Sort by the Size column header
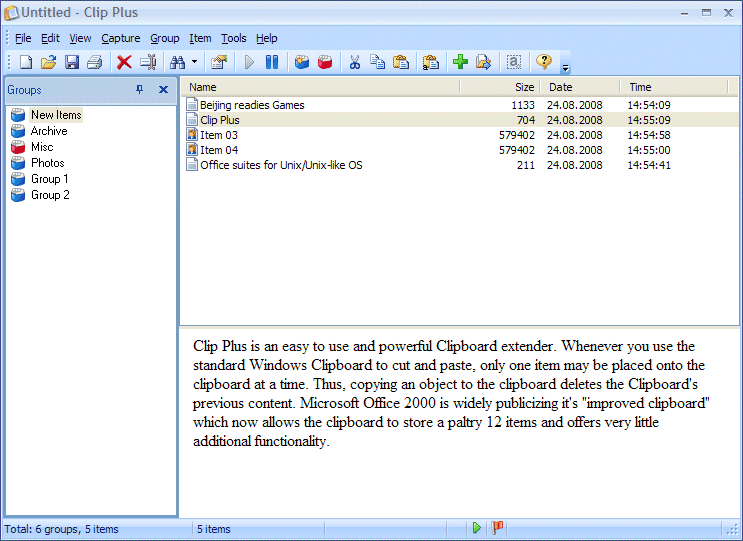 click(499, 87)
